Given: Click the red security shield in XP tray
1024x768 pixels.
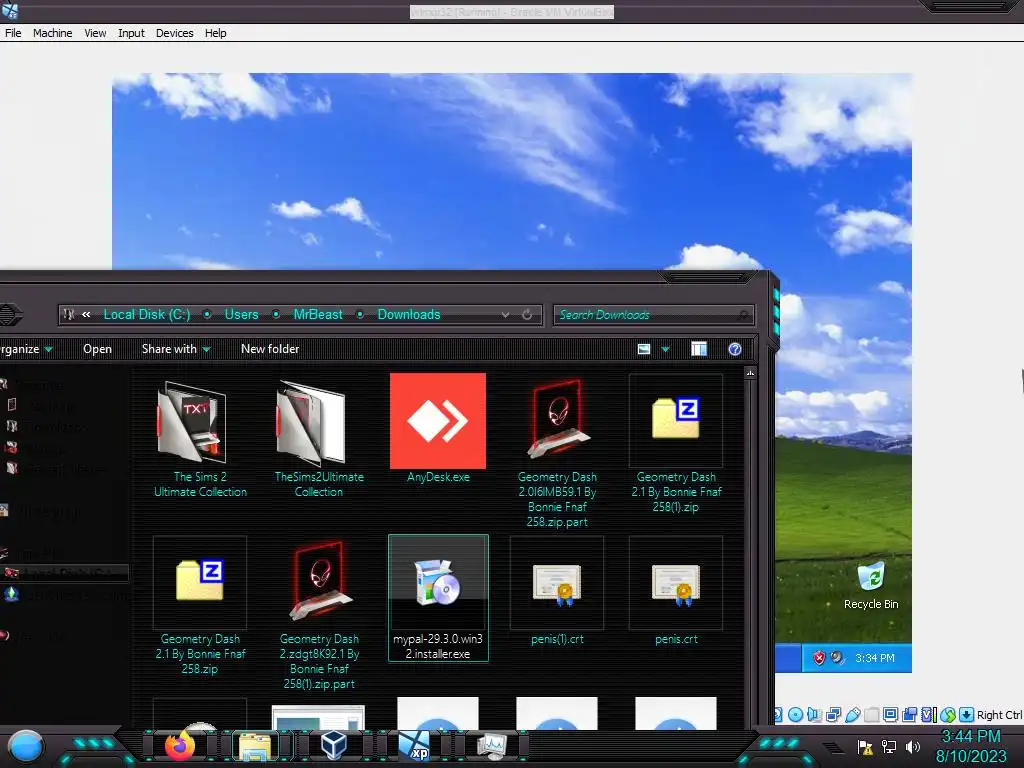Looking at the screenshot, I should [x=819, y=658].
